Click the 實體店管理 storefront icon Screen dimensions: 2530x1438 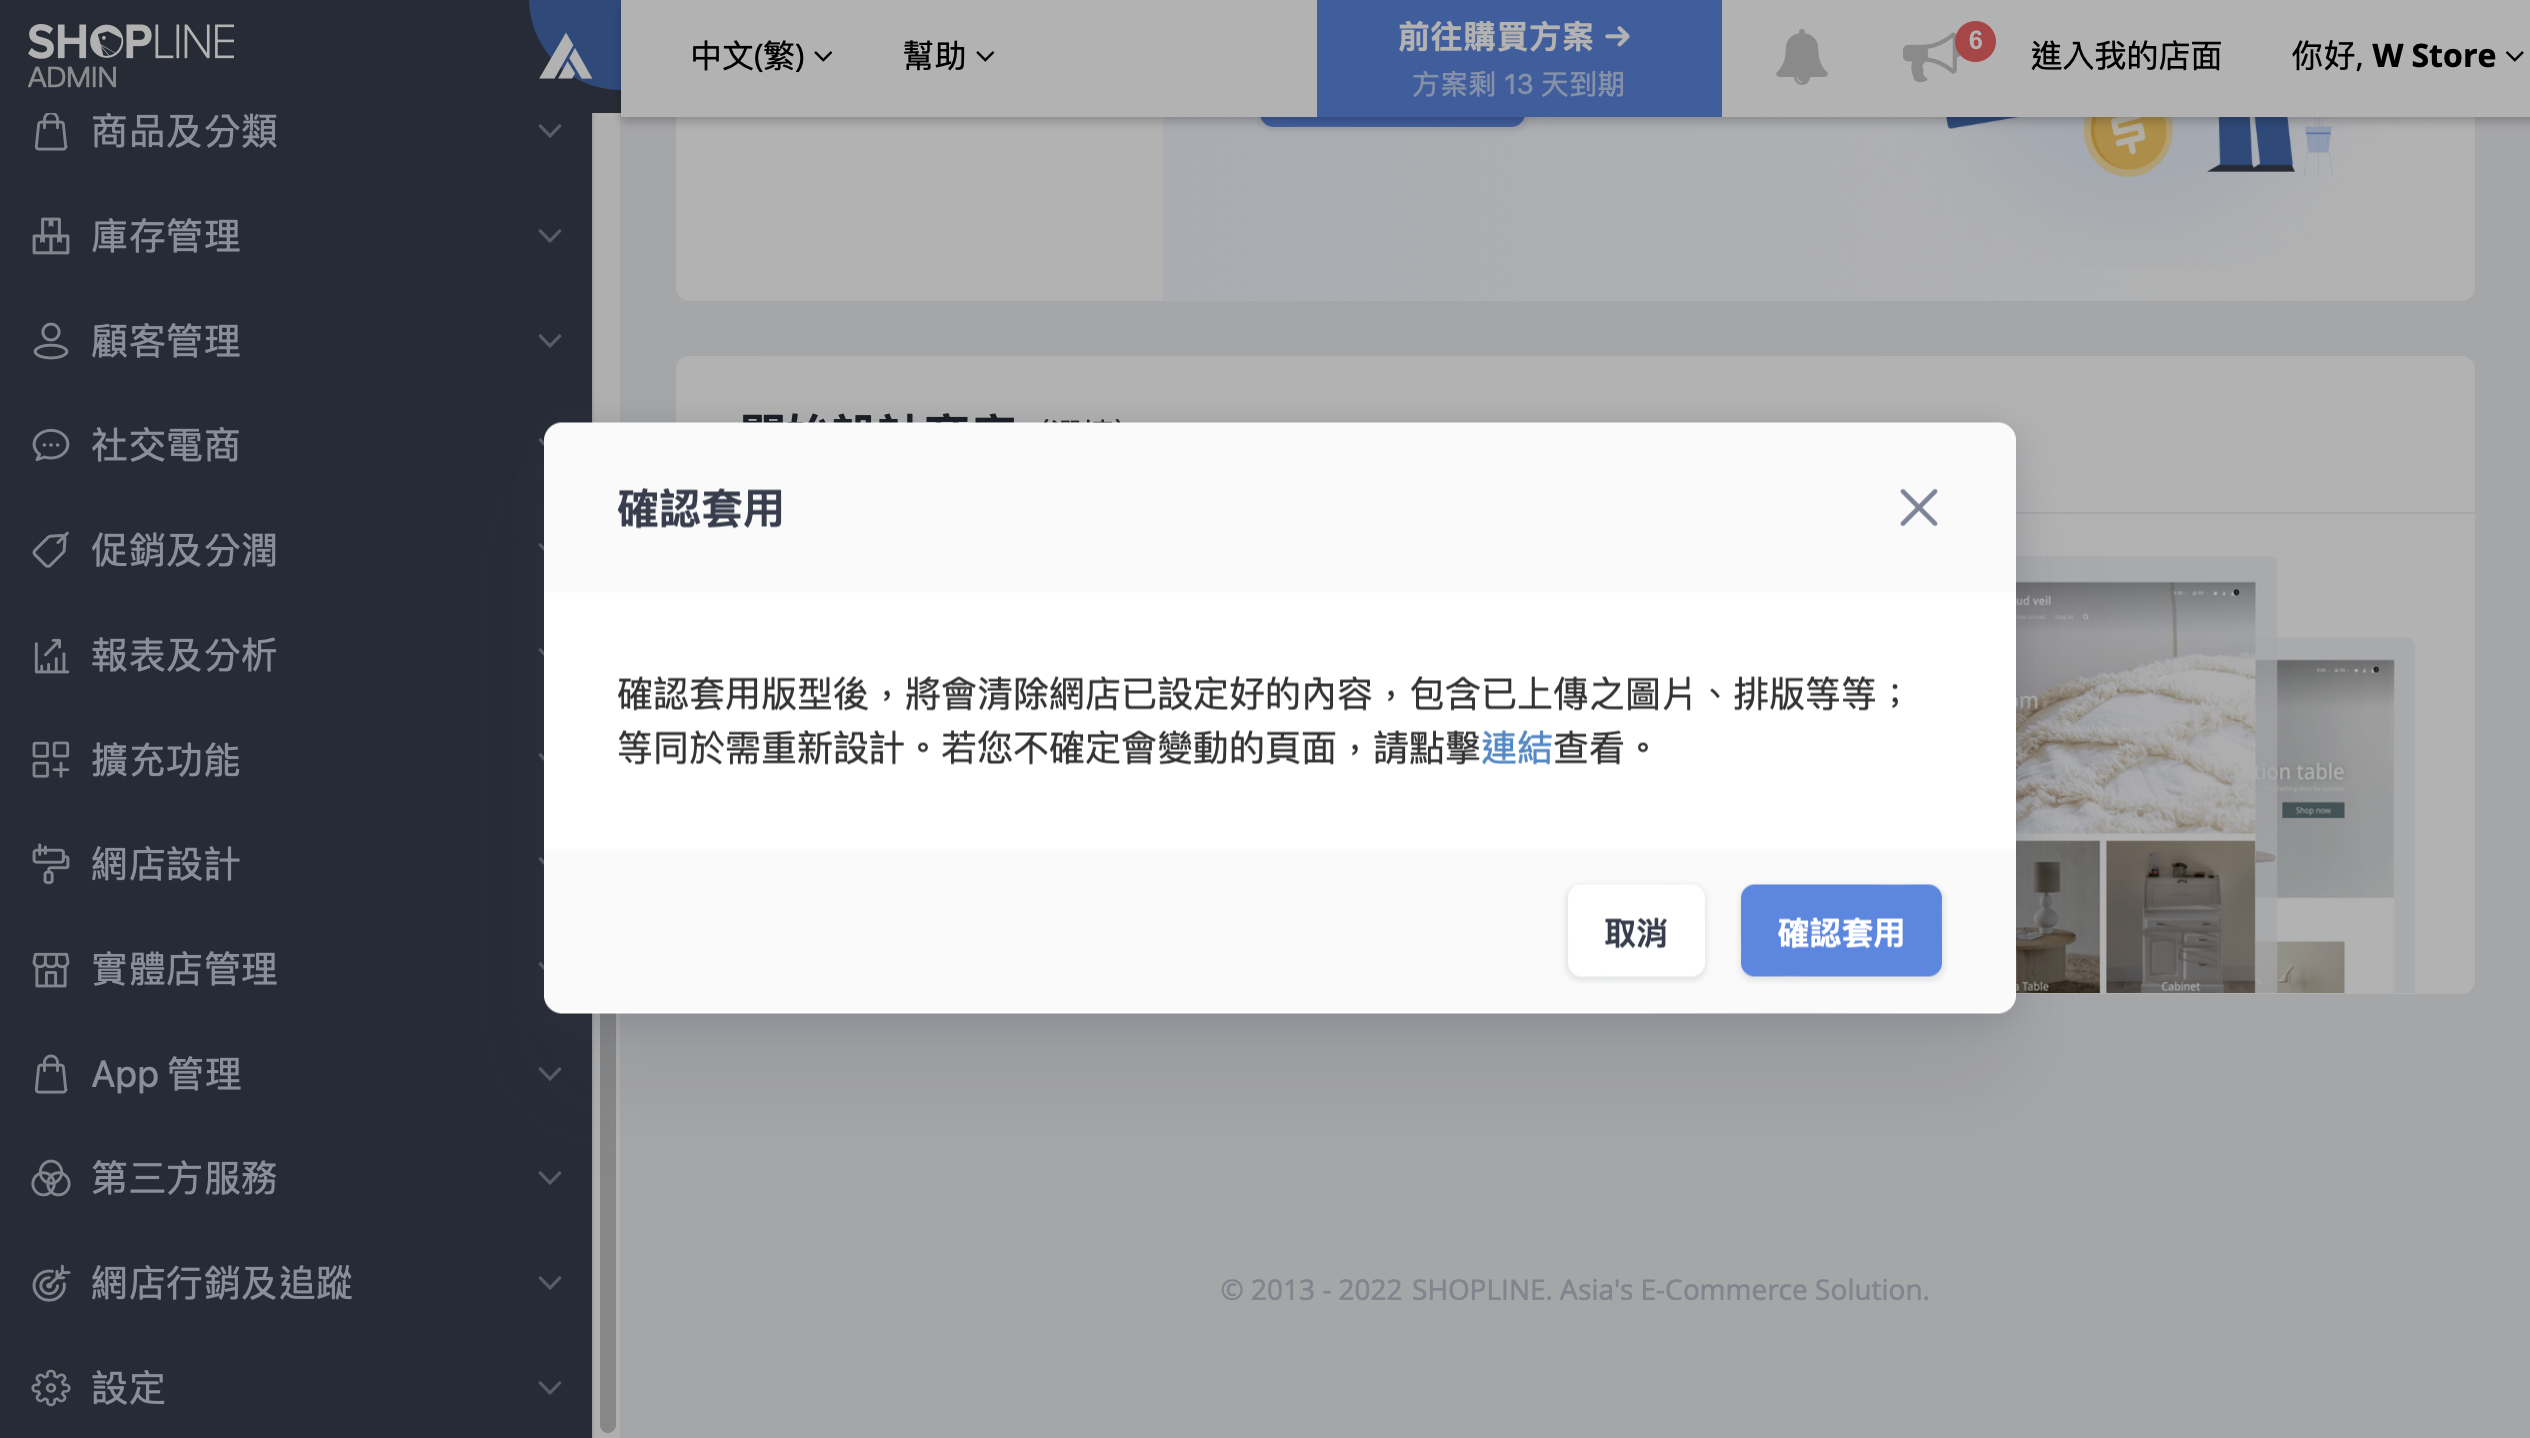point(50,970)
